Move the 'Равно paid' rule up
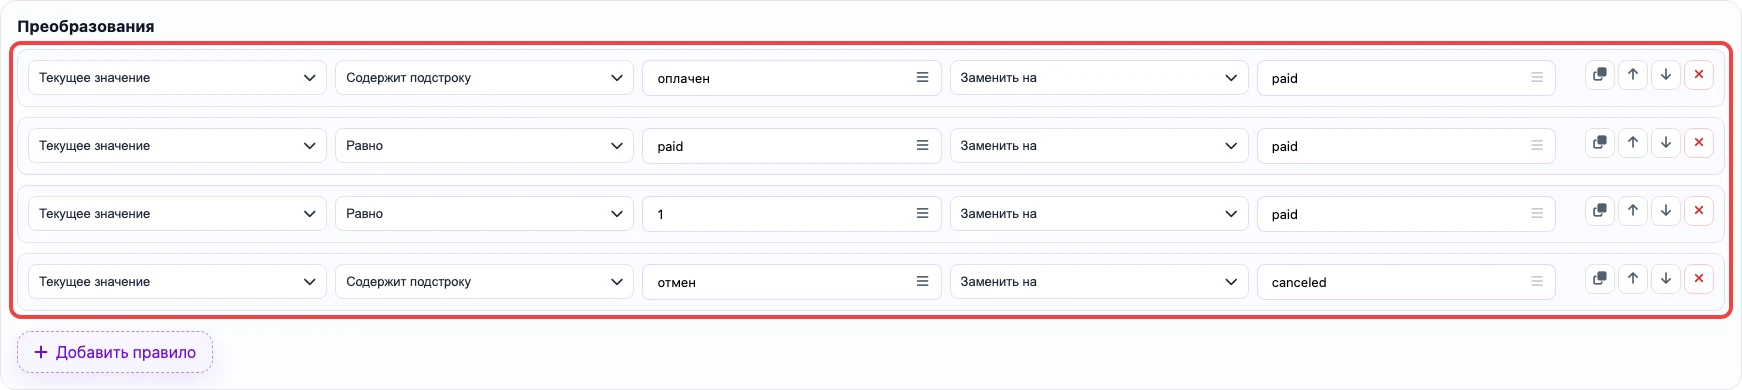The height and width of the screenshot is (390, 1742). tap(1633, 143)
